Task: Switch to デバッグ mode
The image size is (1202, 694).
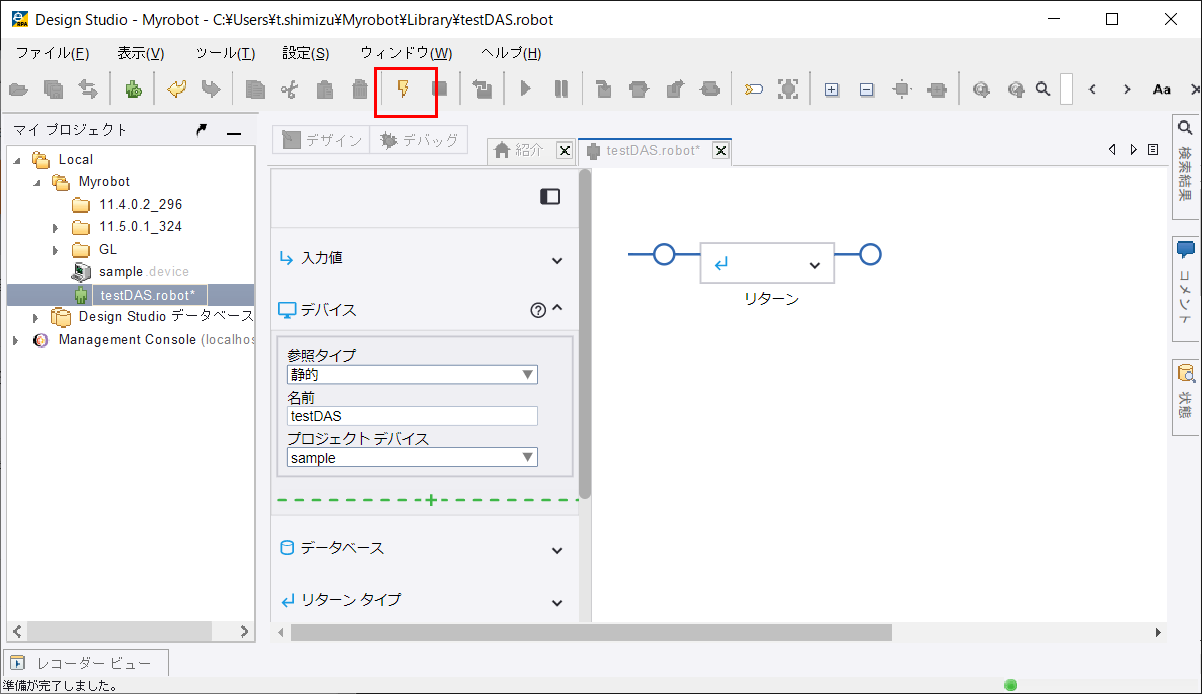Action: point(418,140)
